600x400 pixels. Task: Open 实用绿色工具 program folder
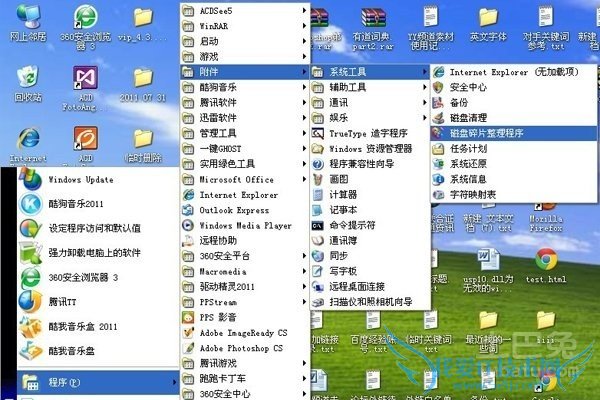tap(245, 164)
